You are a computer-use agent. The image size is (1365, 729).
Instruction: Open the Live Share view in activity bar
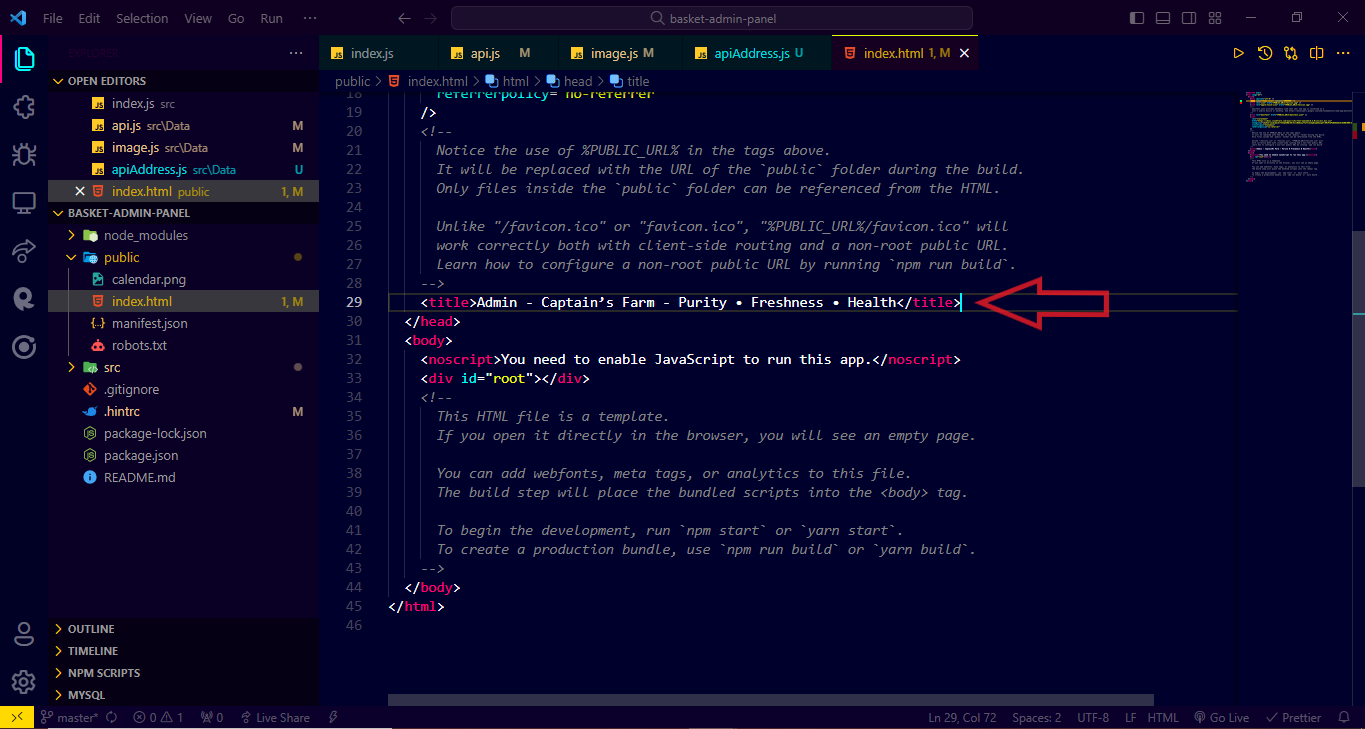[x=24, y=251]
